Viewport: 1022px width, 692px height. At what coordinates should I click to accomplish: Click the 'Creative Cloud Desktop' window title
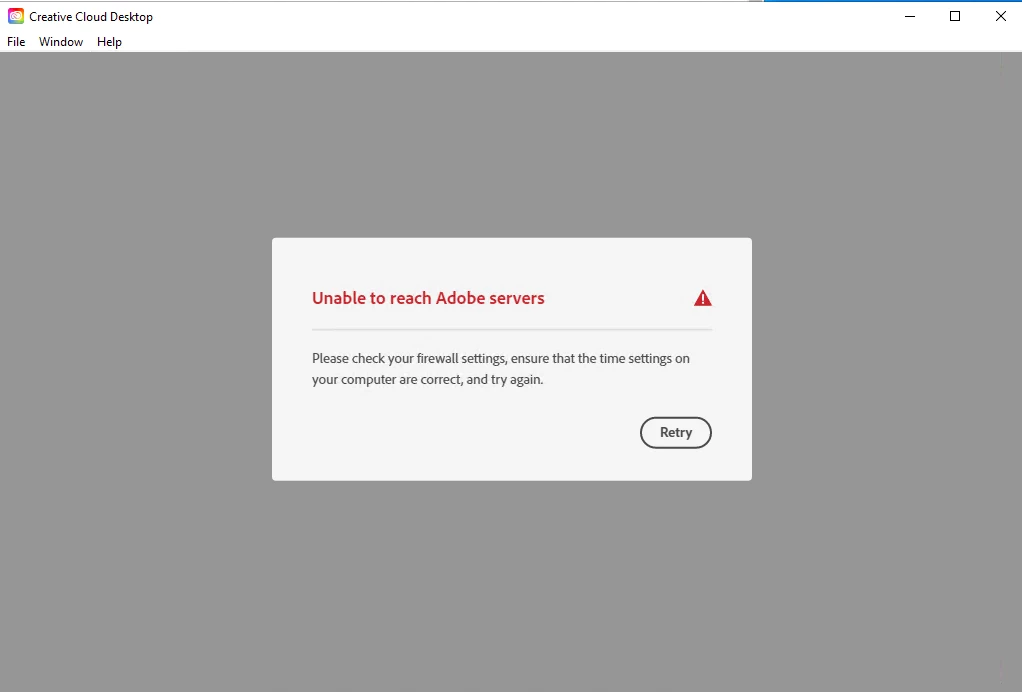click(x=91, y=17)
